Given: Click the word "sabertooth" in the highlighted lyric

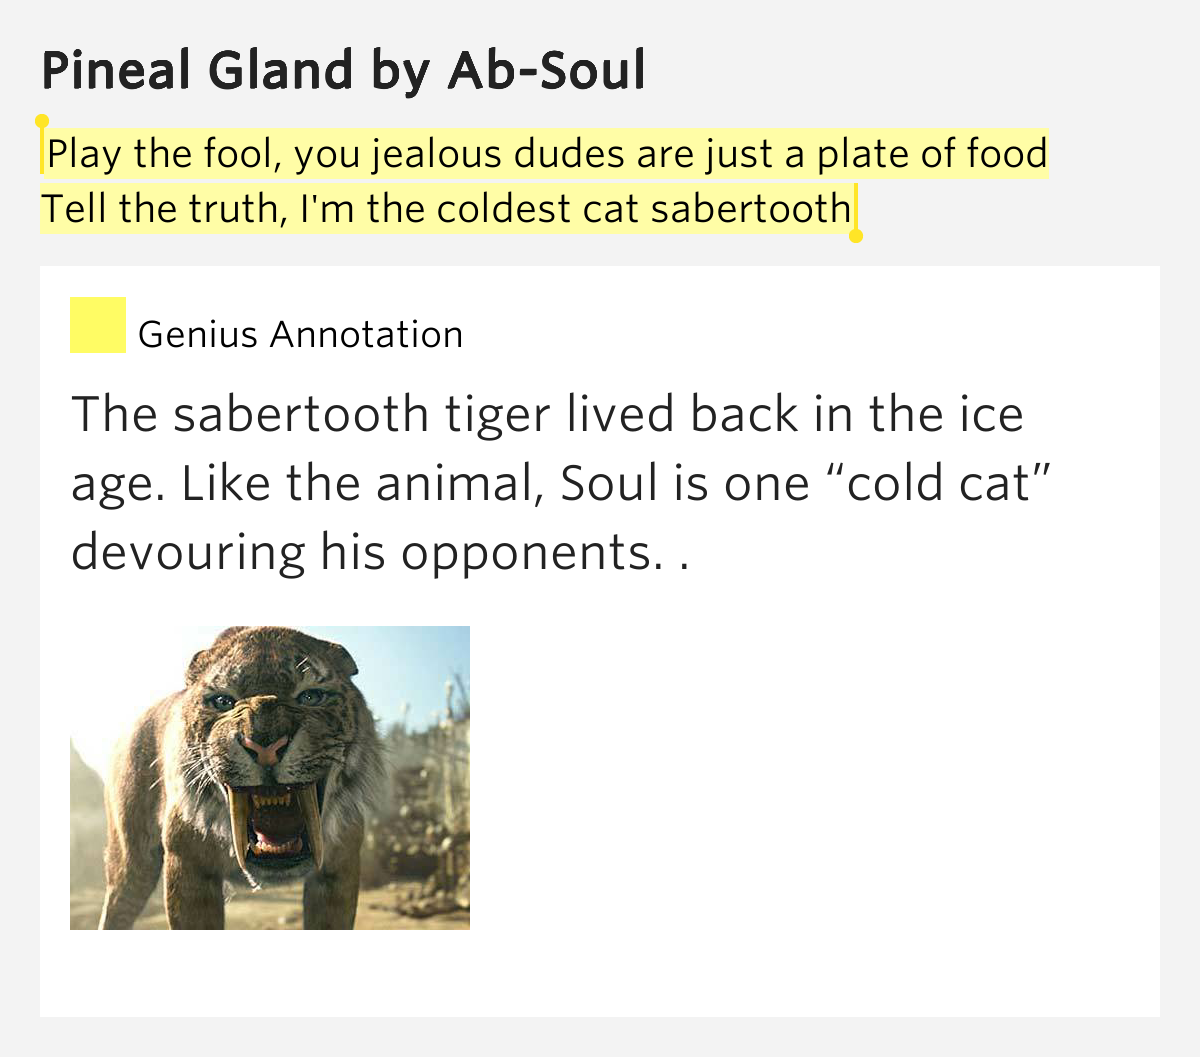Looking at the screenshot, I should click(750, 209).
